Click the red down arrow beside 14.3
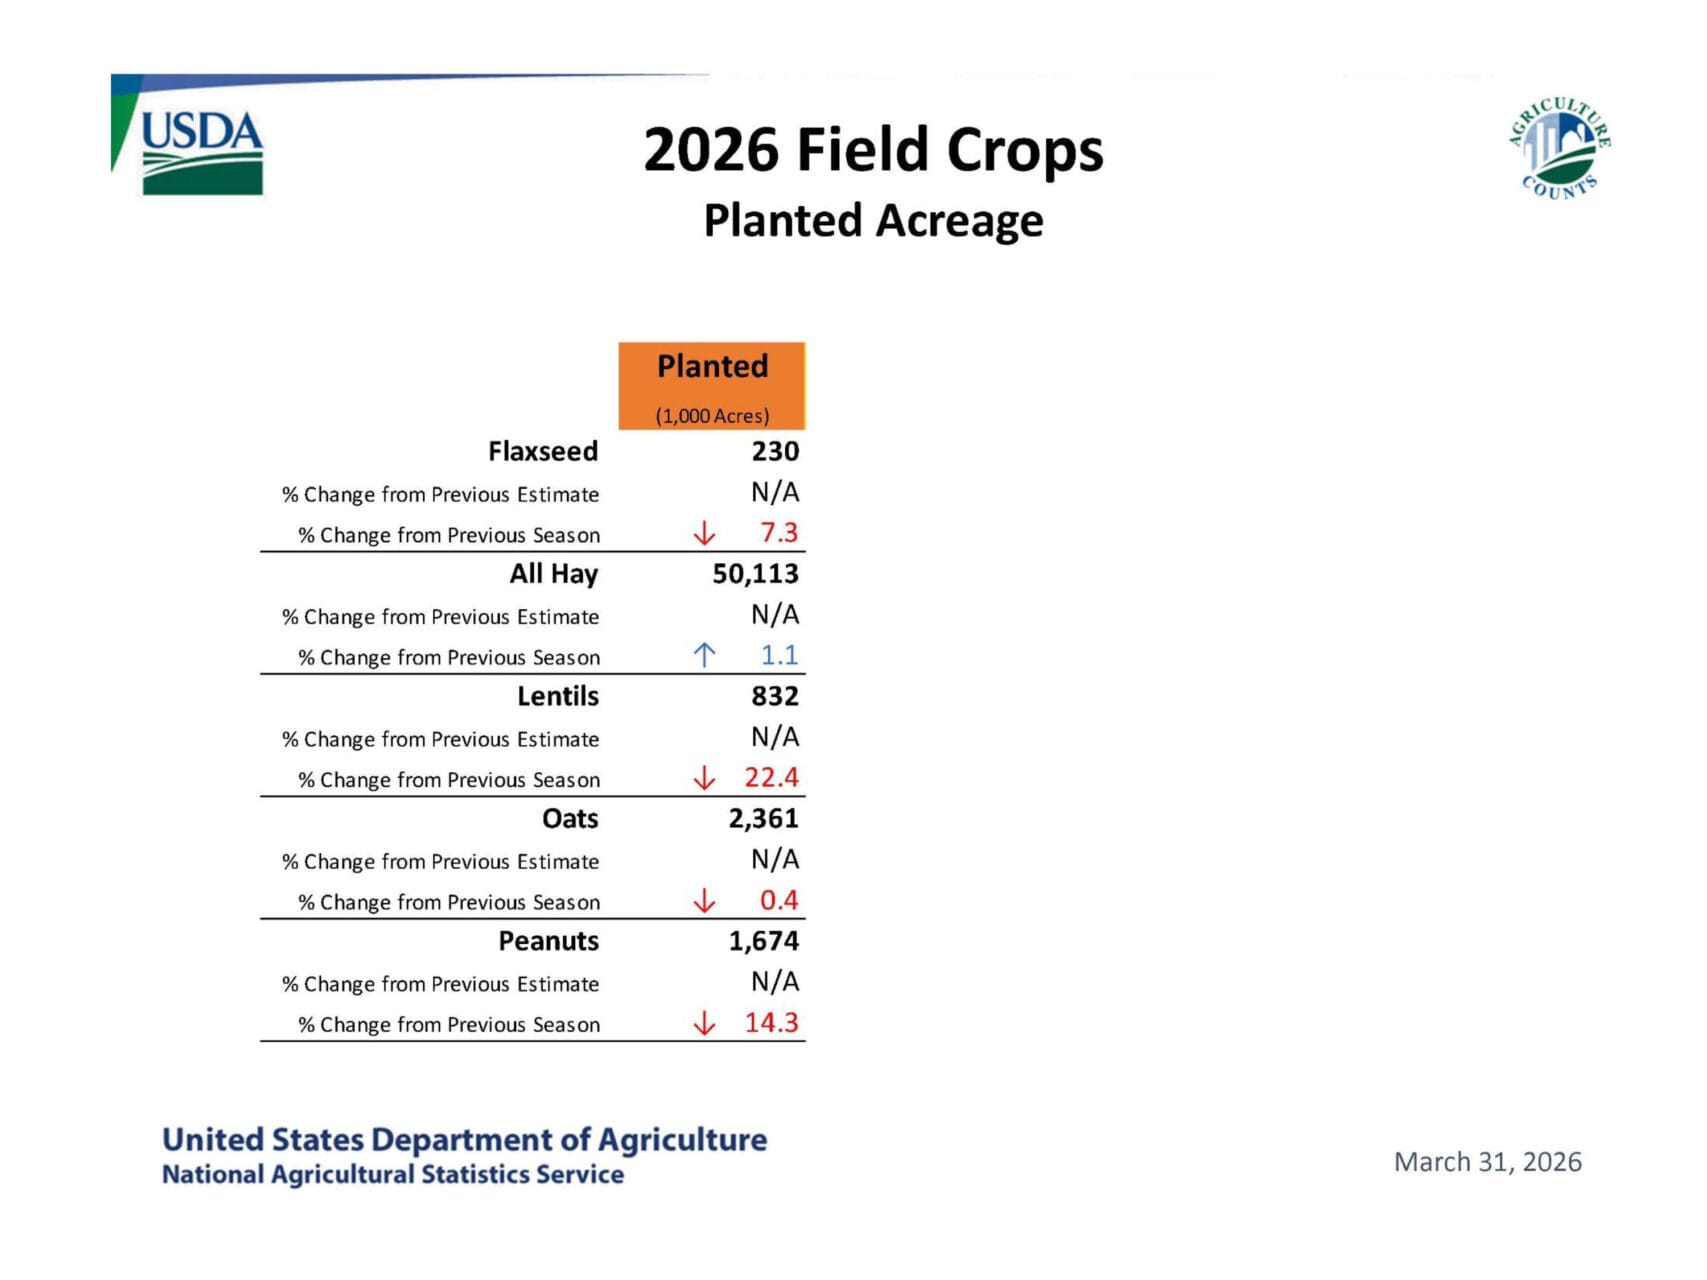The width and height of the screenshot is (1707, 1280). pos(704,1023)
